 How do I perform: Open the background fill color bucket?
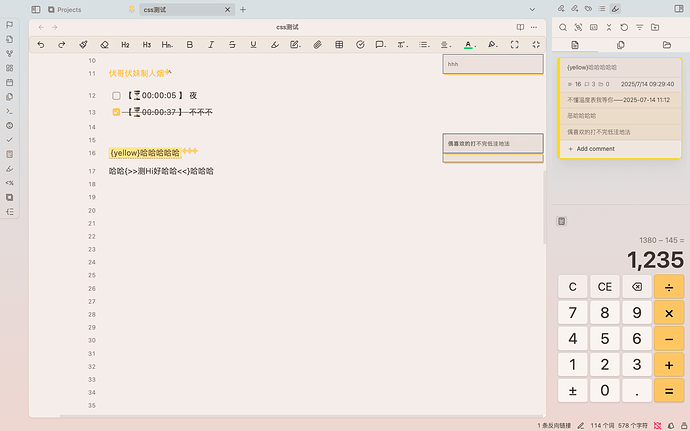pyautogui.click(x=492, y=44)
